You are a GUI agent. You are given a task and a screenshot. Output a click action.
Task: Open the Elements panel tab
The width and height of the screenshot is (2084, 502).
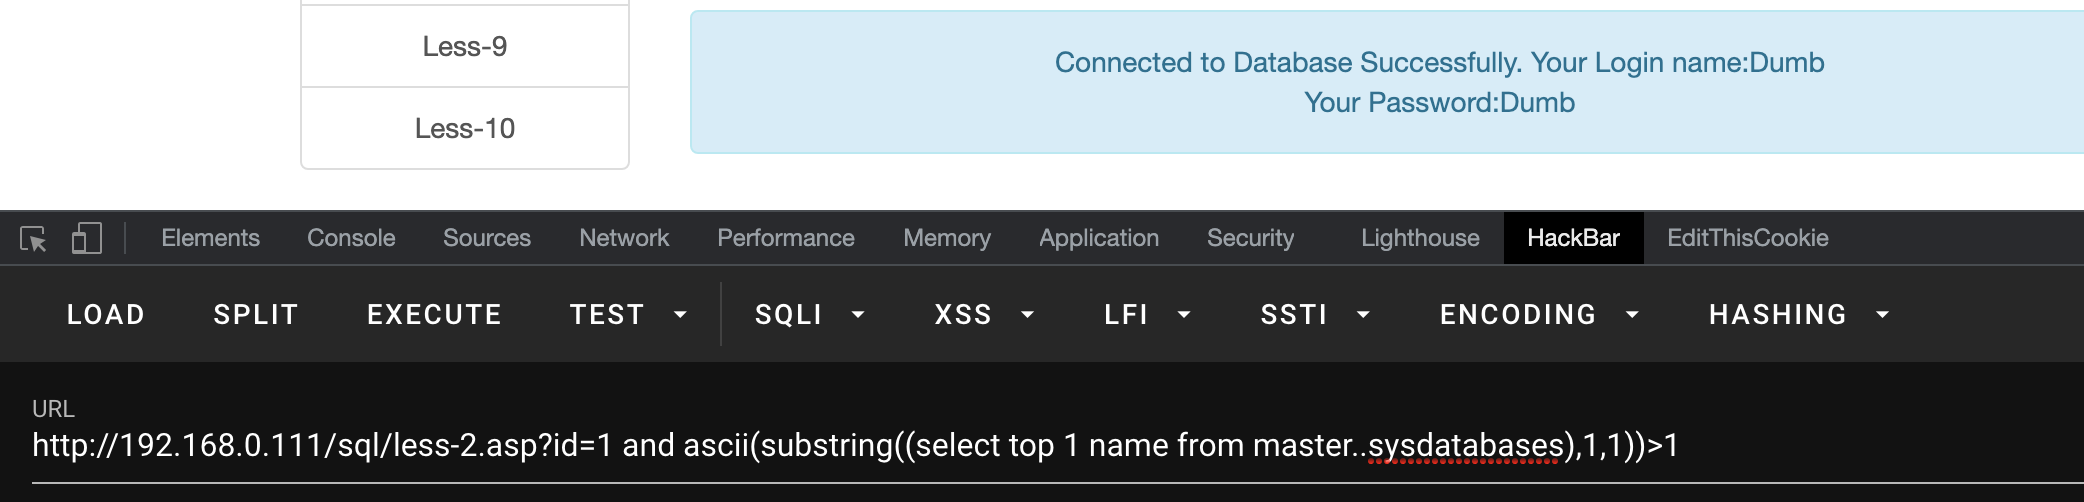210,238
